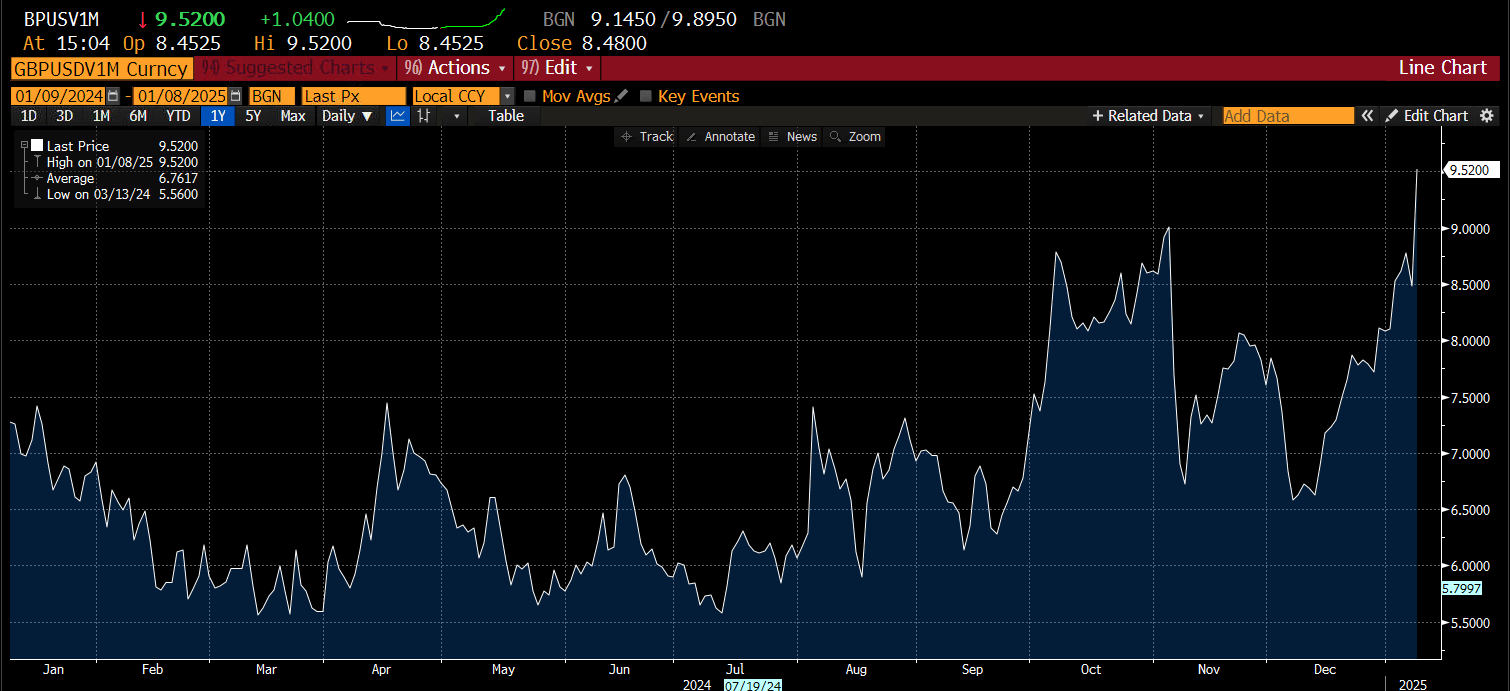Open chart settings gear icon

click(x=1487, y=116)
